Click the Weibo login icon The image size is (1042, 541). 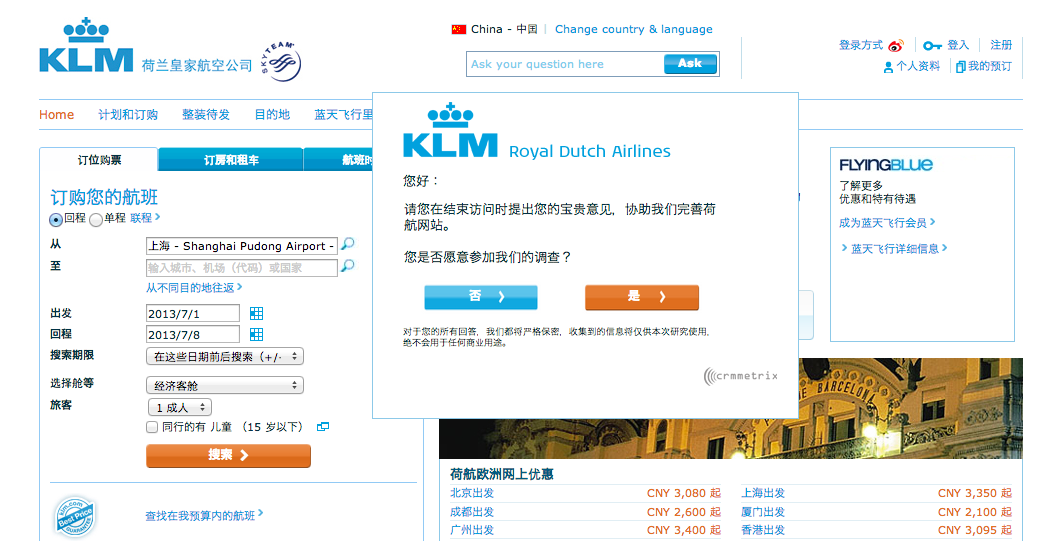click(x=896, y=46)
